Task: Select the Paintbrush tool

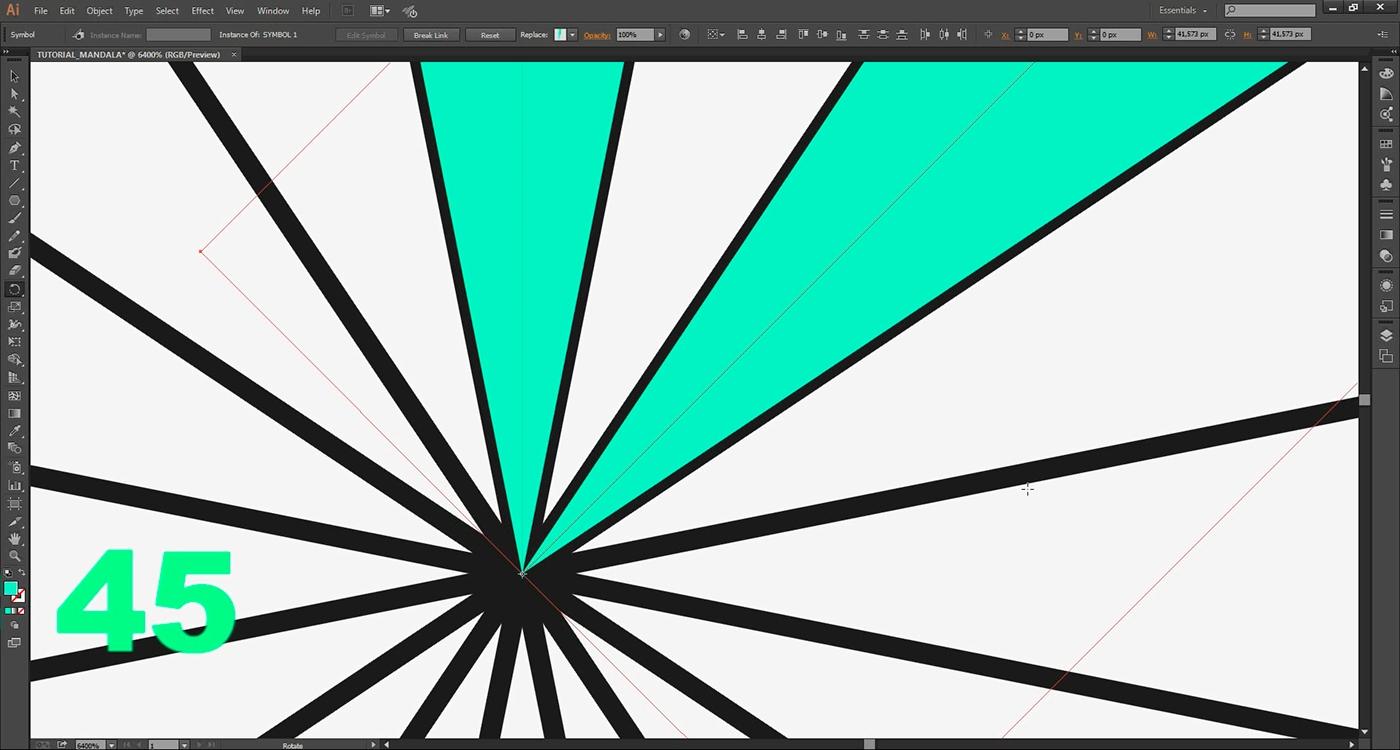Action: pos(14,219)
